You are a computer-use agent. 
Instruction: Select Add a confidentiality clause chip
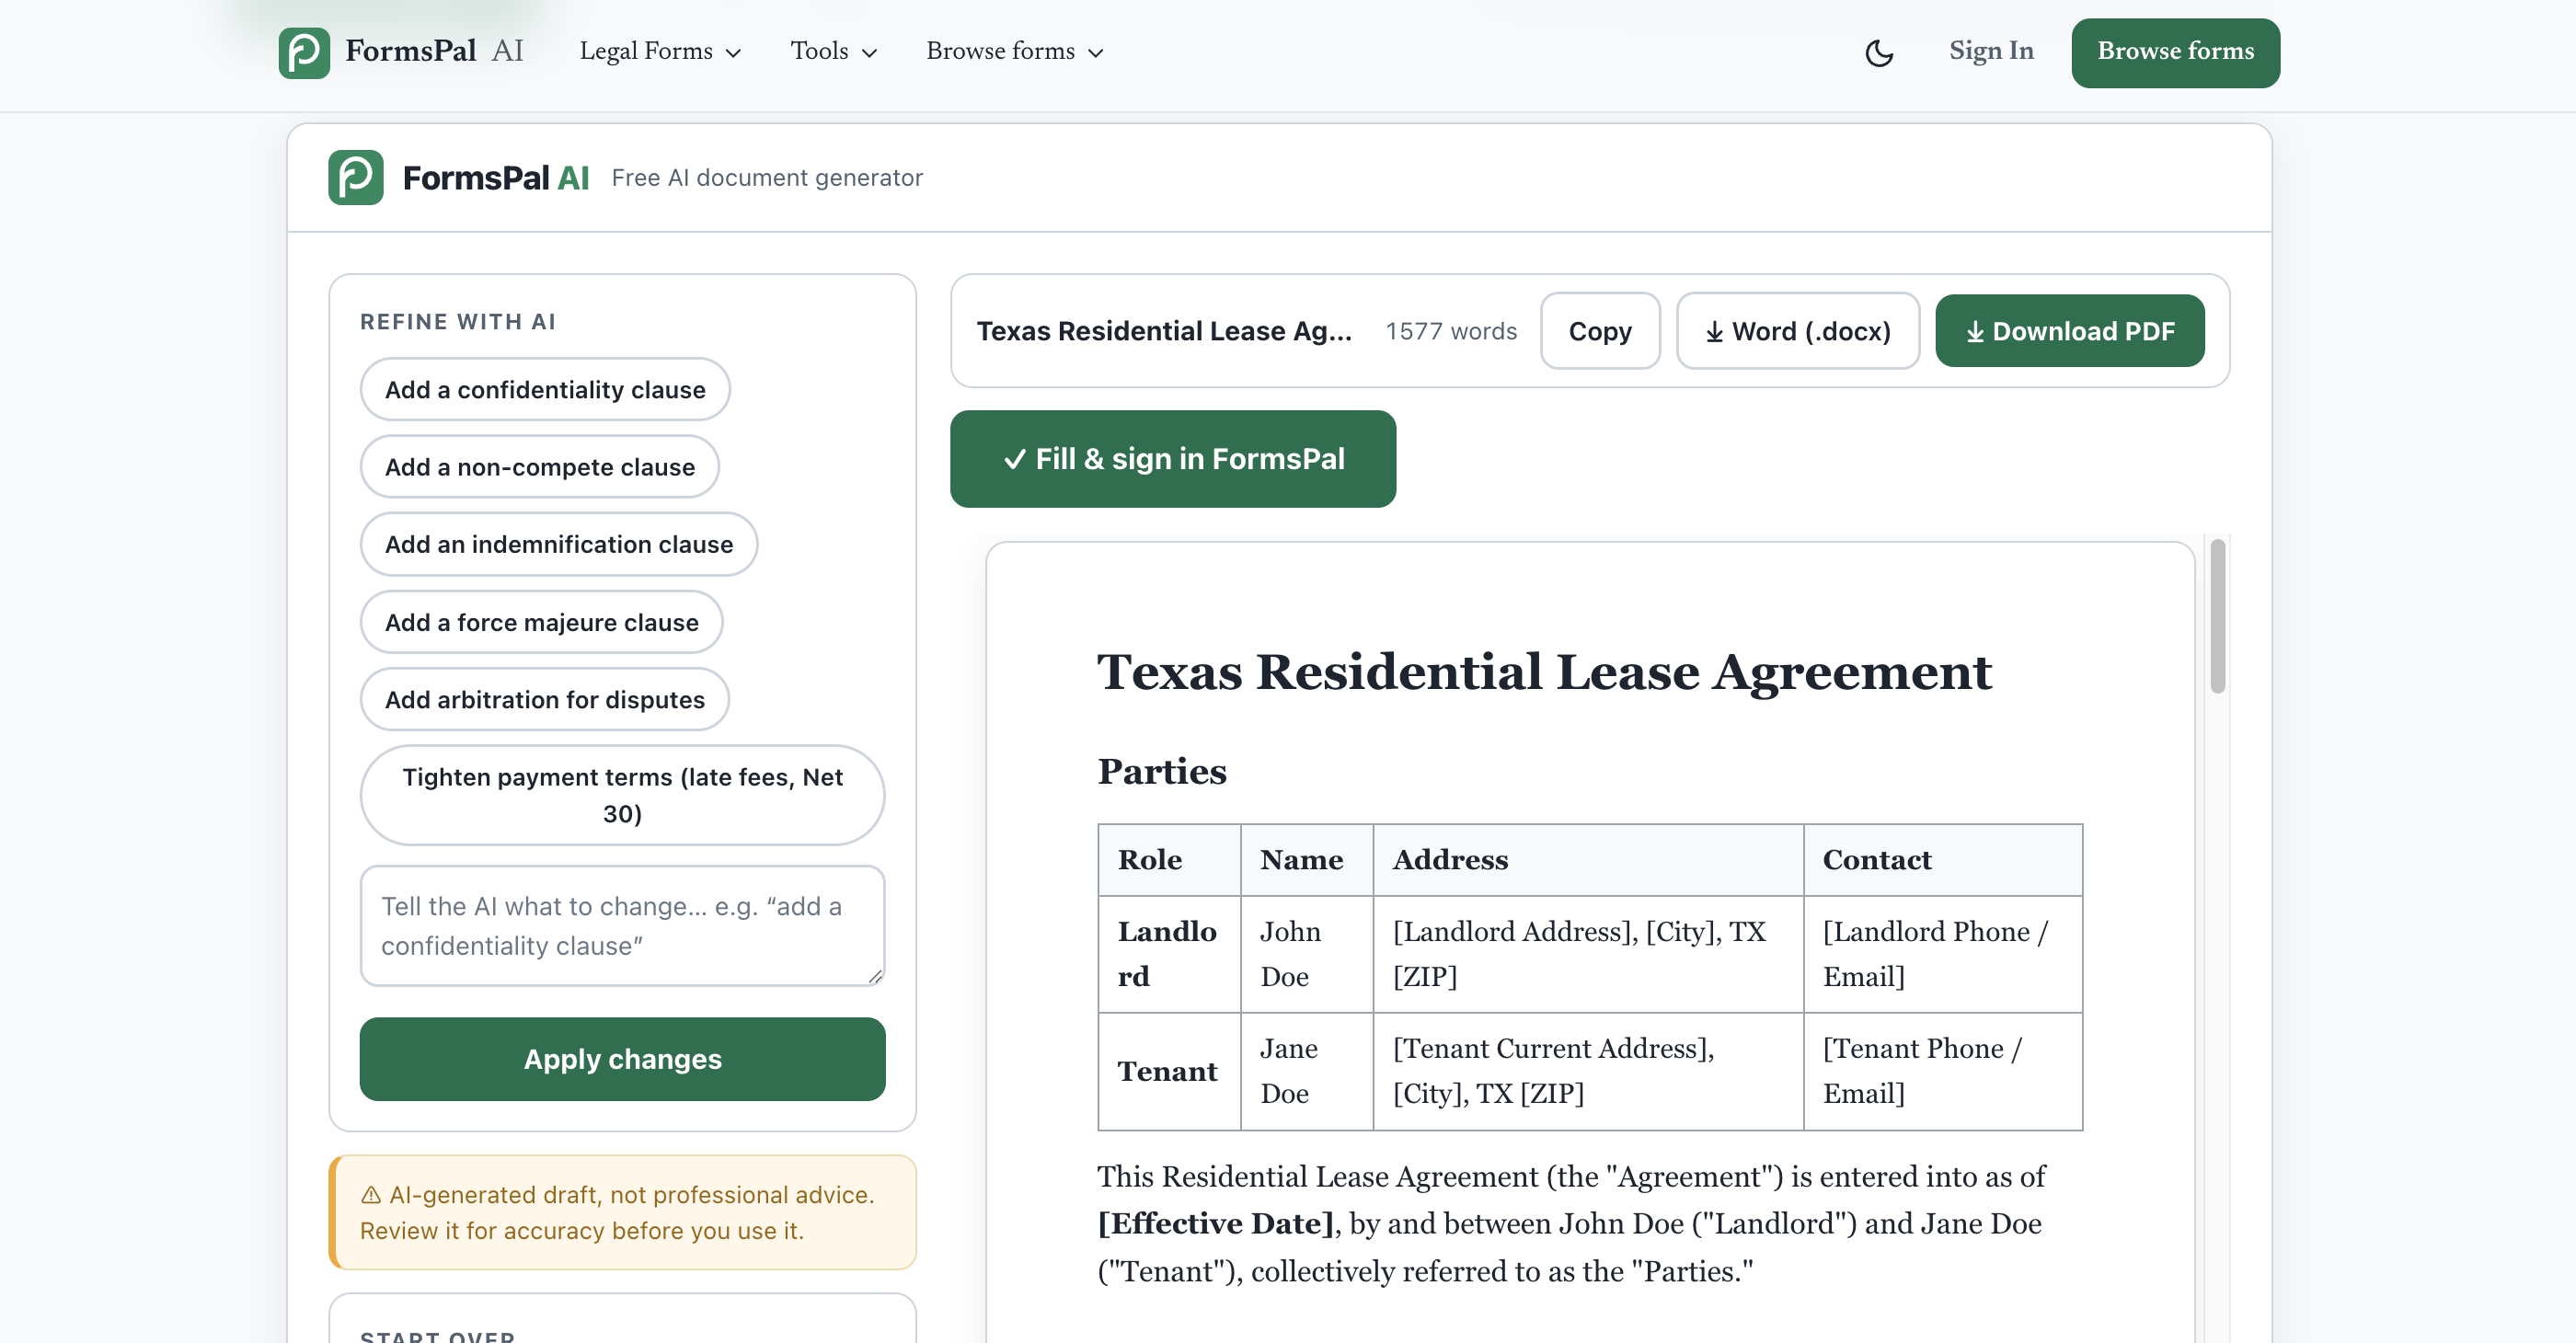coord(545,390)
